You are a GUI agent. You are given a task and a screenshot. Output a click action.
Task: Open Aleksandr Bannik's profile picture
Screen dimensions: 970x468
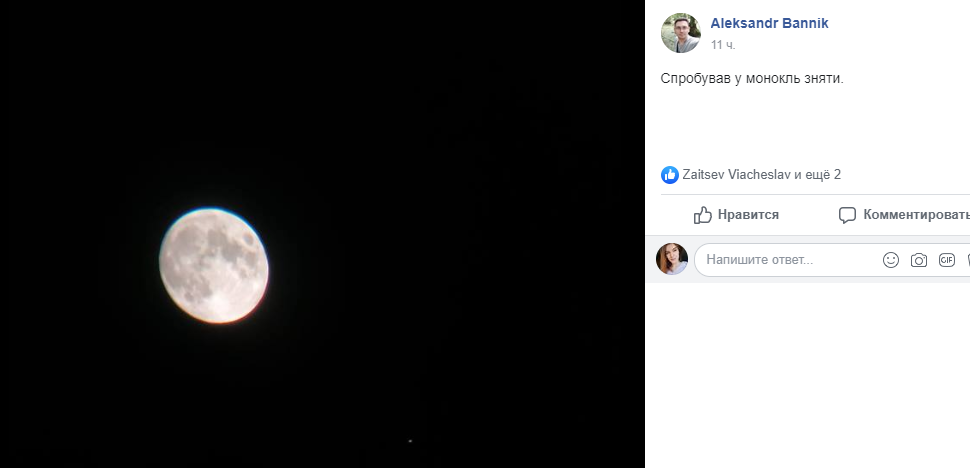coord(680,33)
